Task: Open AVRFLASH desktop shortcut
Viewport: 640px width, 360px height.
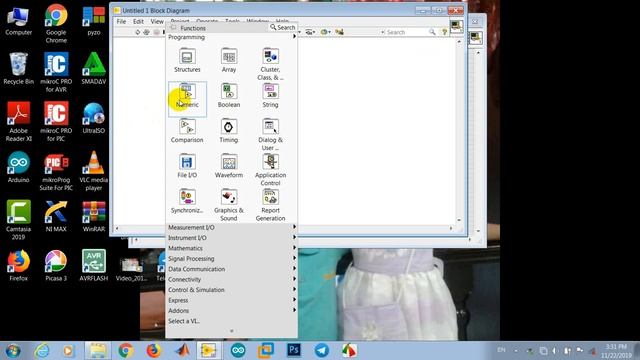Action: click(x=93, y=266)
